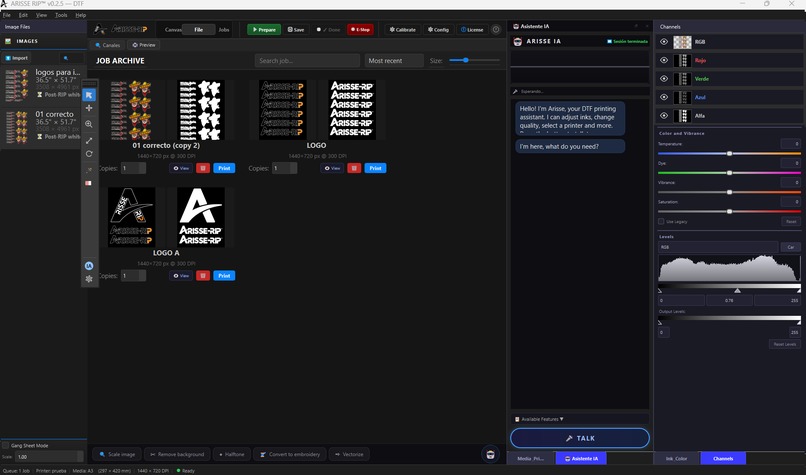Click the robot avatar floating icon
806x475 pixels.
pyautogui.click(x=490, y=454)
